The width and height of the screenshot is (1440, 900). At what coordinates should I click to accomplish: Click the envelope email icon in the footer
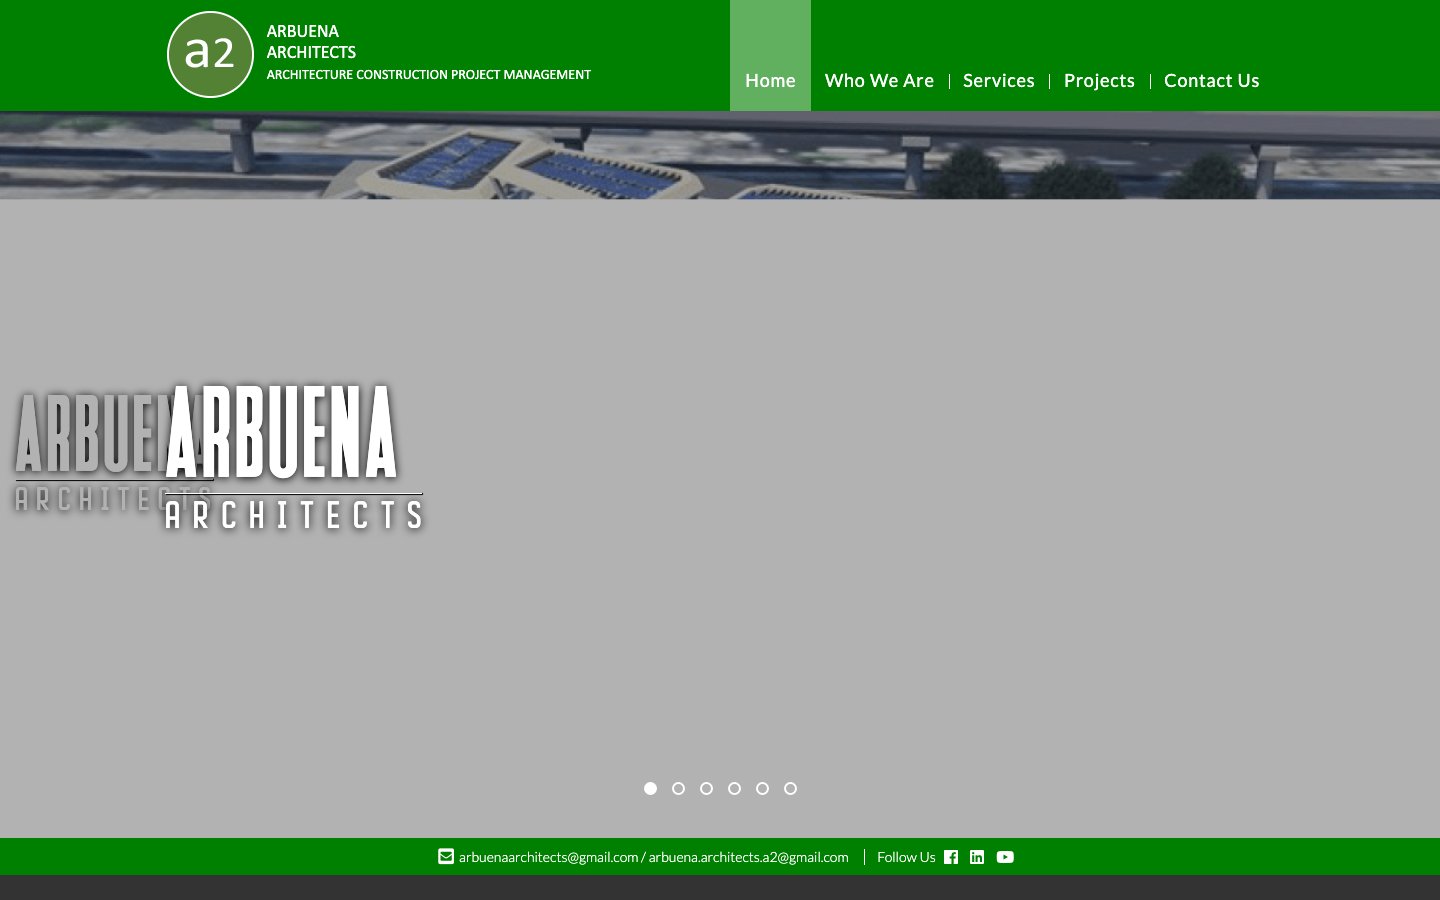tap(445, 856)
